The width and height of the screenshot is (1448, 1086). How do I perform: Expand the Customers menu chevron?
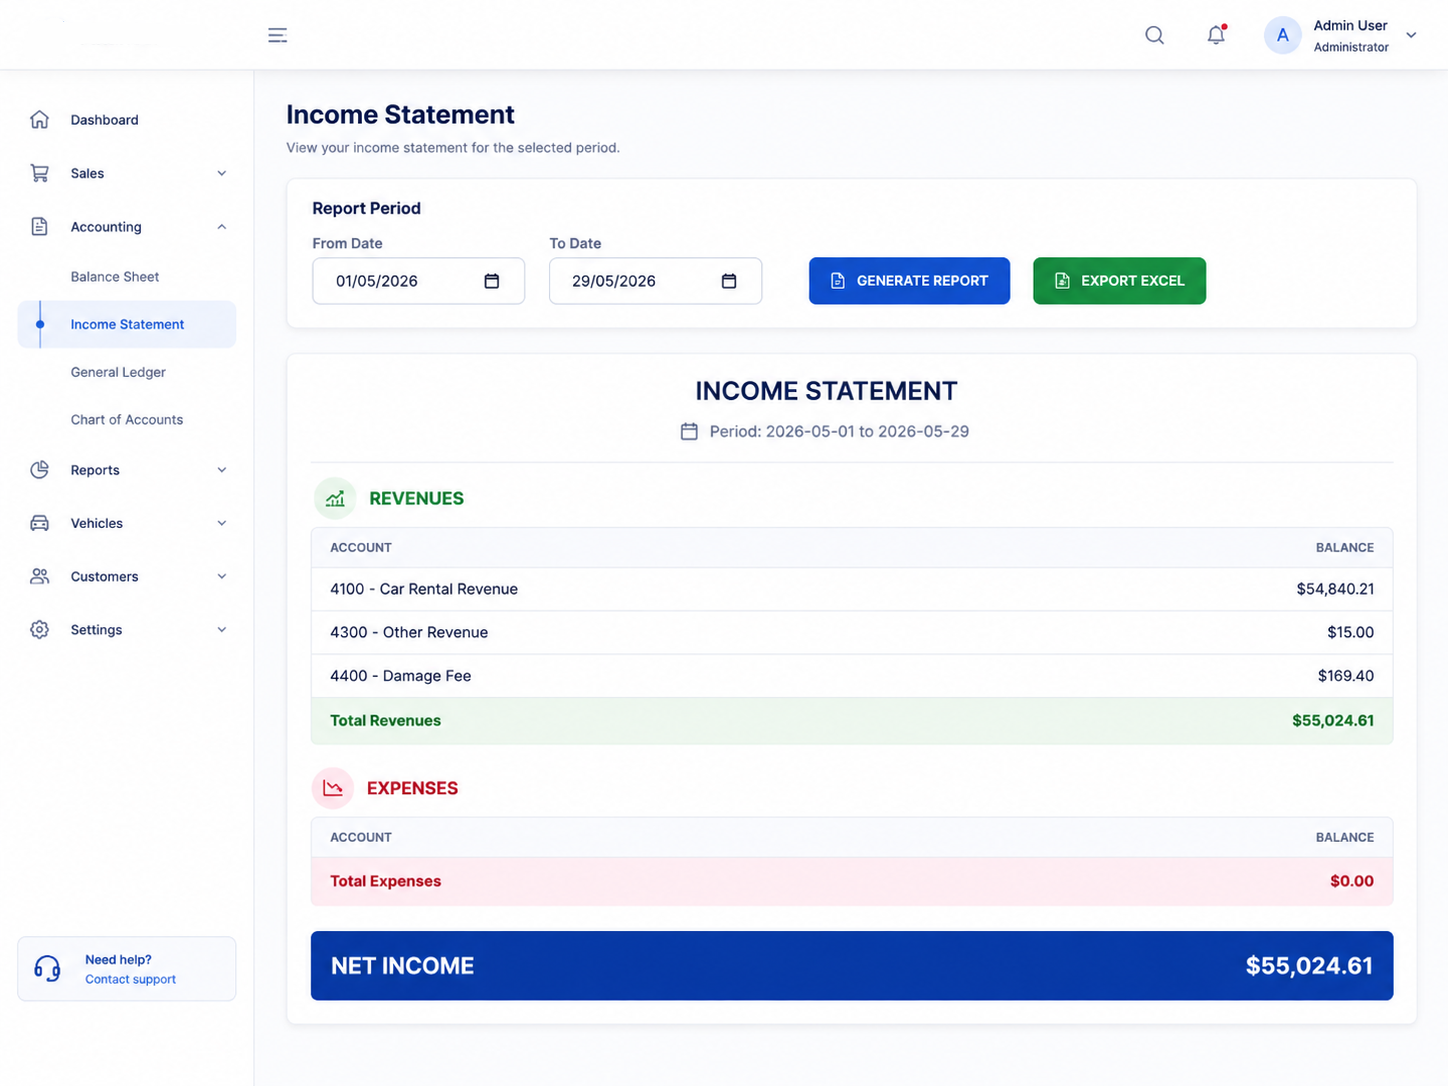[222, 577]
